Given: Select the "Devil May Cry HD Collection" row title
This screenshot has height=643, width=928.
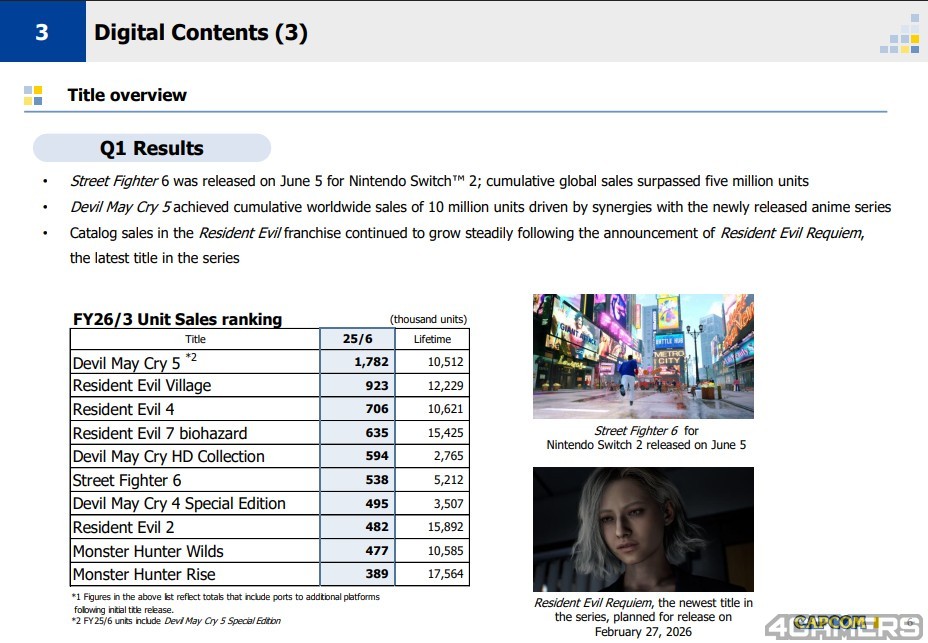Looking at the screenshot, I should (x=169, y=456).
